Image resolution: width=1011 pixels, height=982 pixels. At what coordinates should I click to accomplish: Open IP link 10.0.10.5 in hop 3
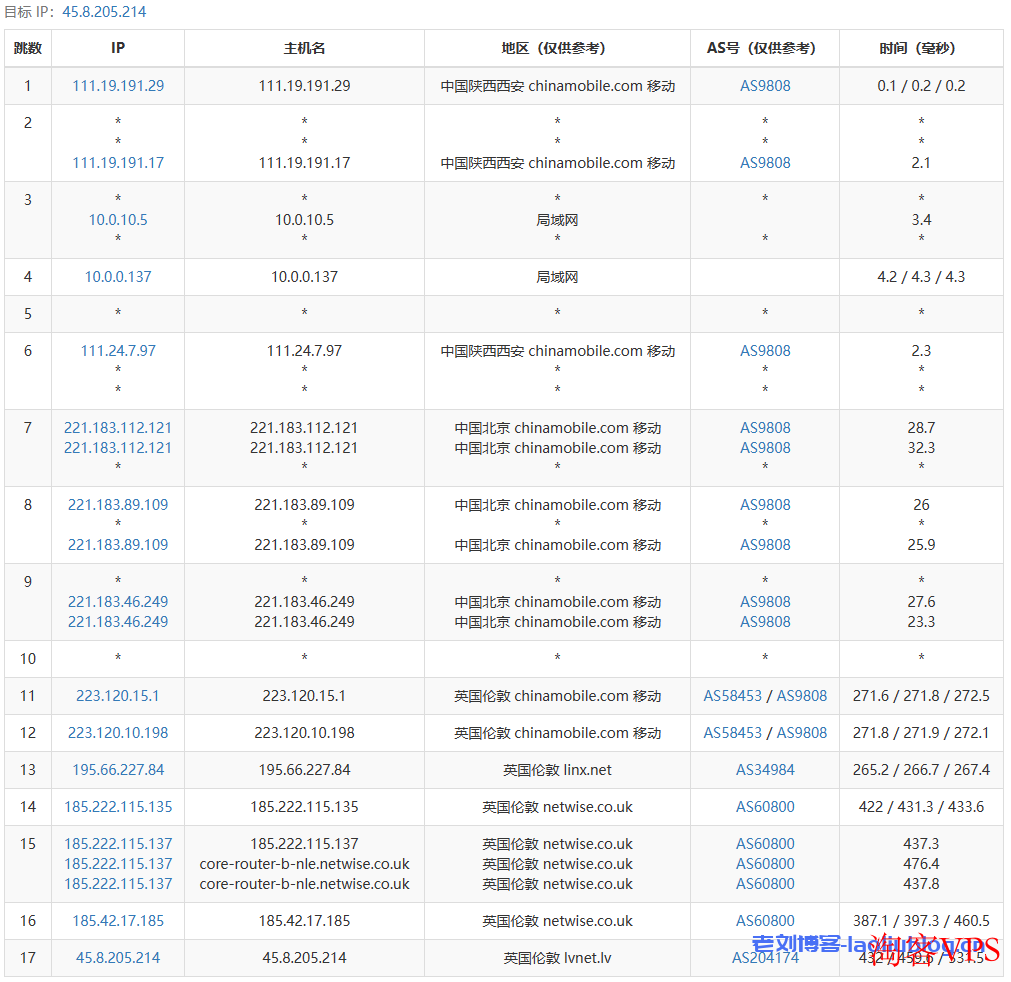point(118,220)
